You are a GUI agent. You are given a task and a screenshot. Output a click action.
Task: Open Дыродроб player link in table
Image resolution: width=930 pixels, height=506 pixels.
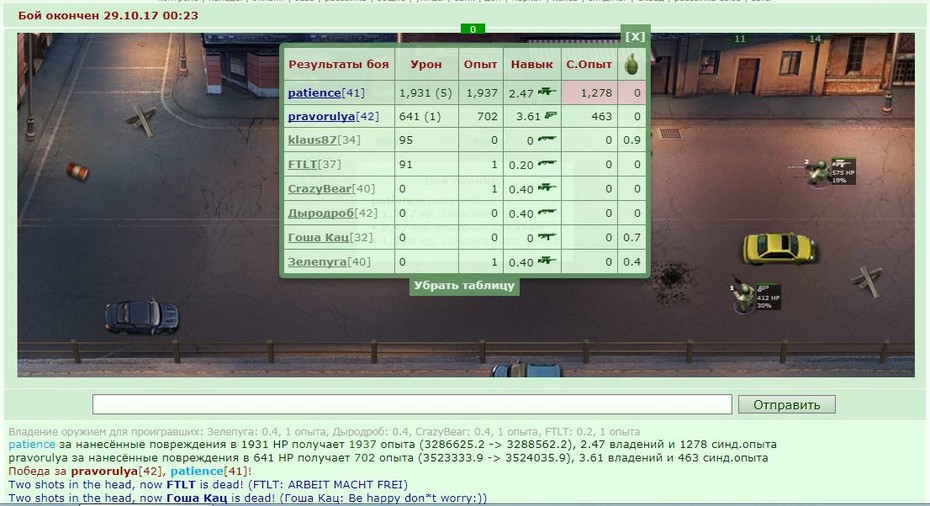tap(320, 213)
